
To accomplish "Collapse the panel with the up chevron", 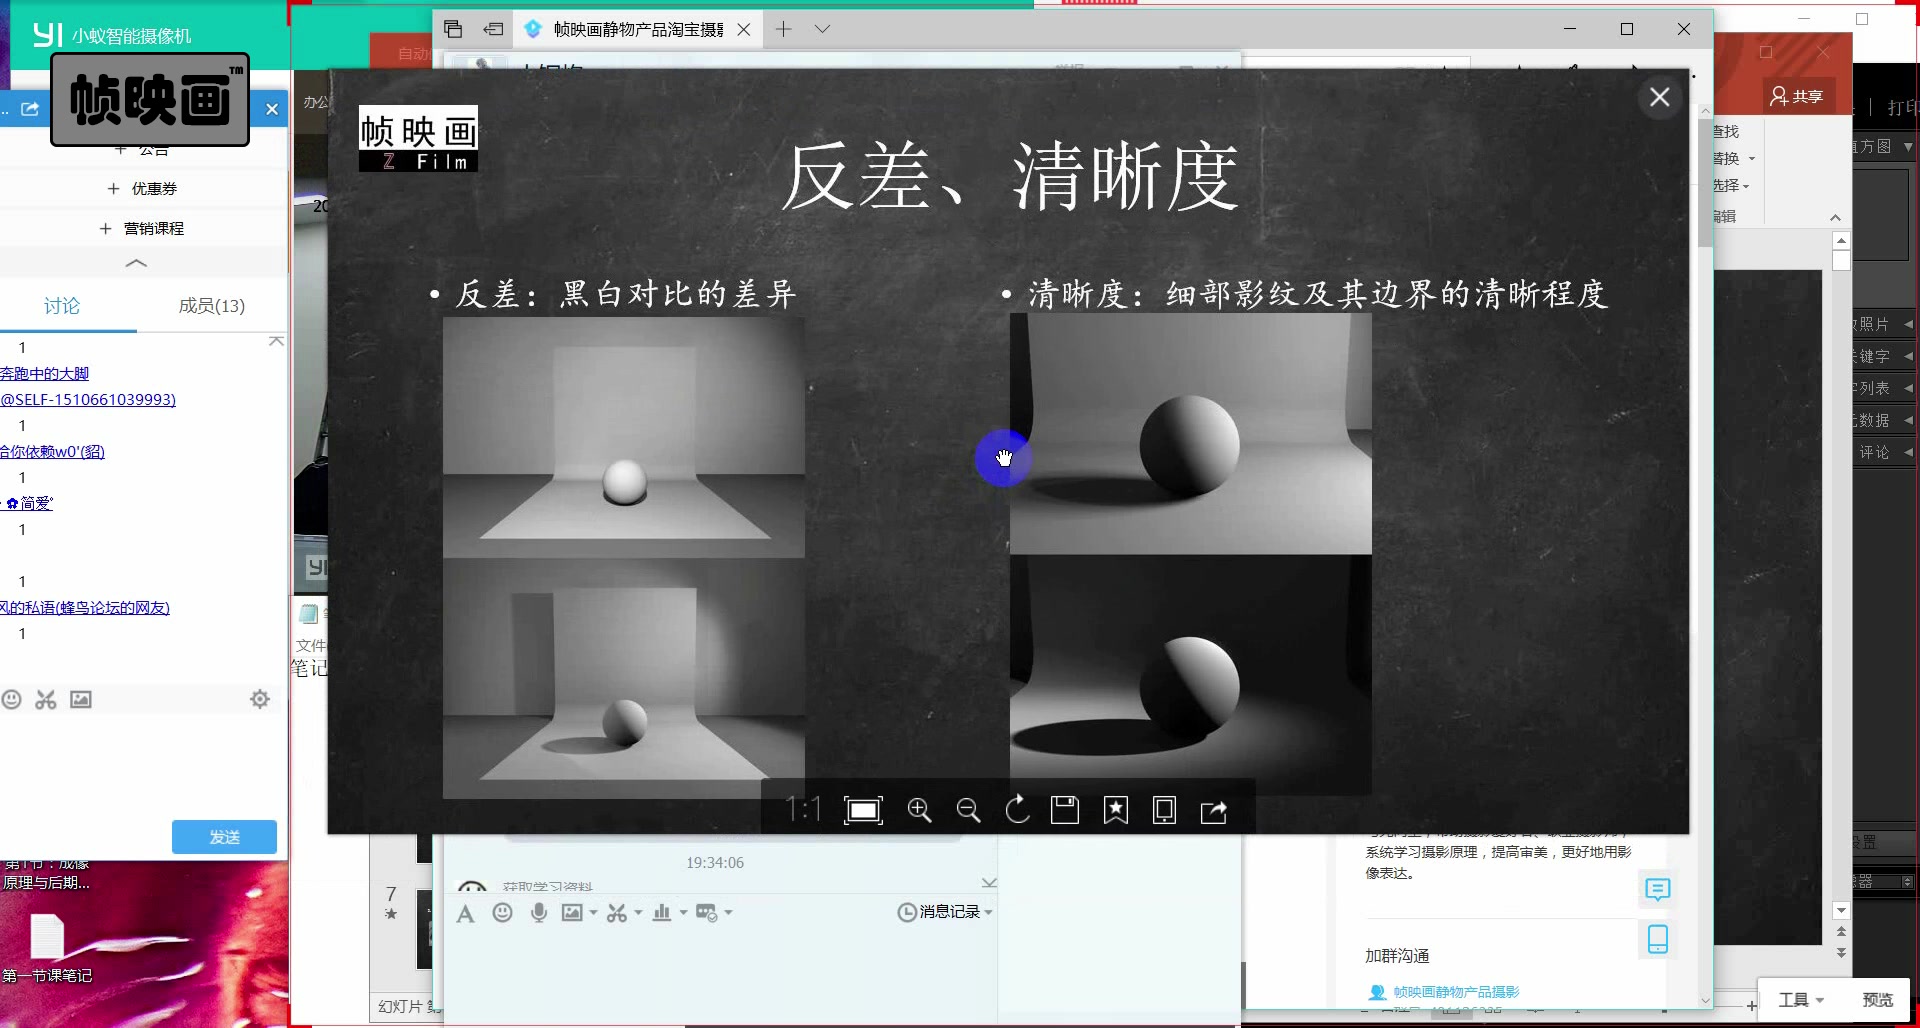I will (136, 263).
